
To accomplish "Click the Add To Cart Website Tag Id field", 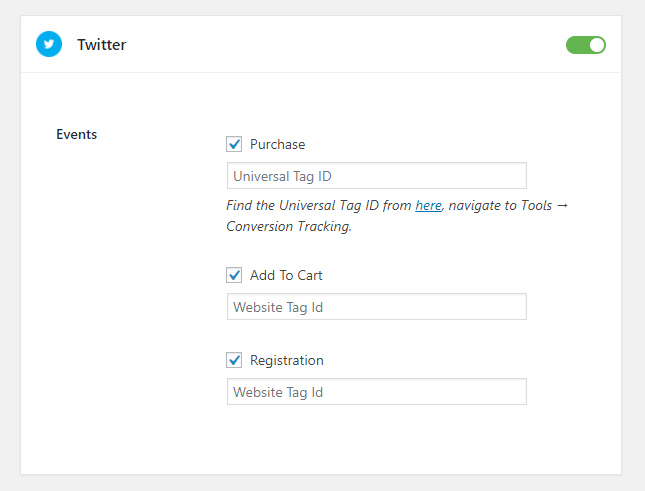I will (377, 306).
